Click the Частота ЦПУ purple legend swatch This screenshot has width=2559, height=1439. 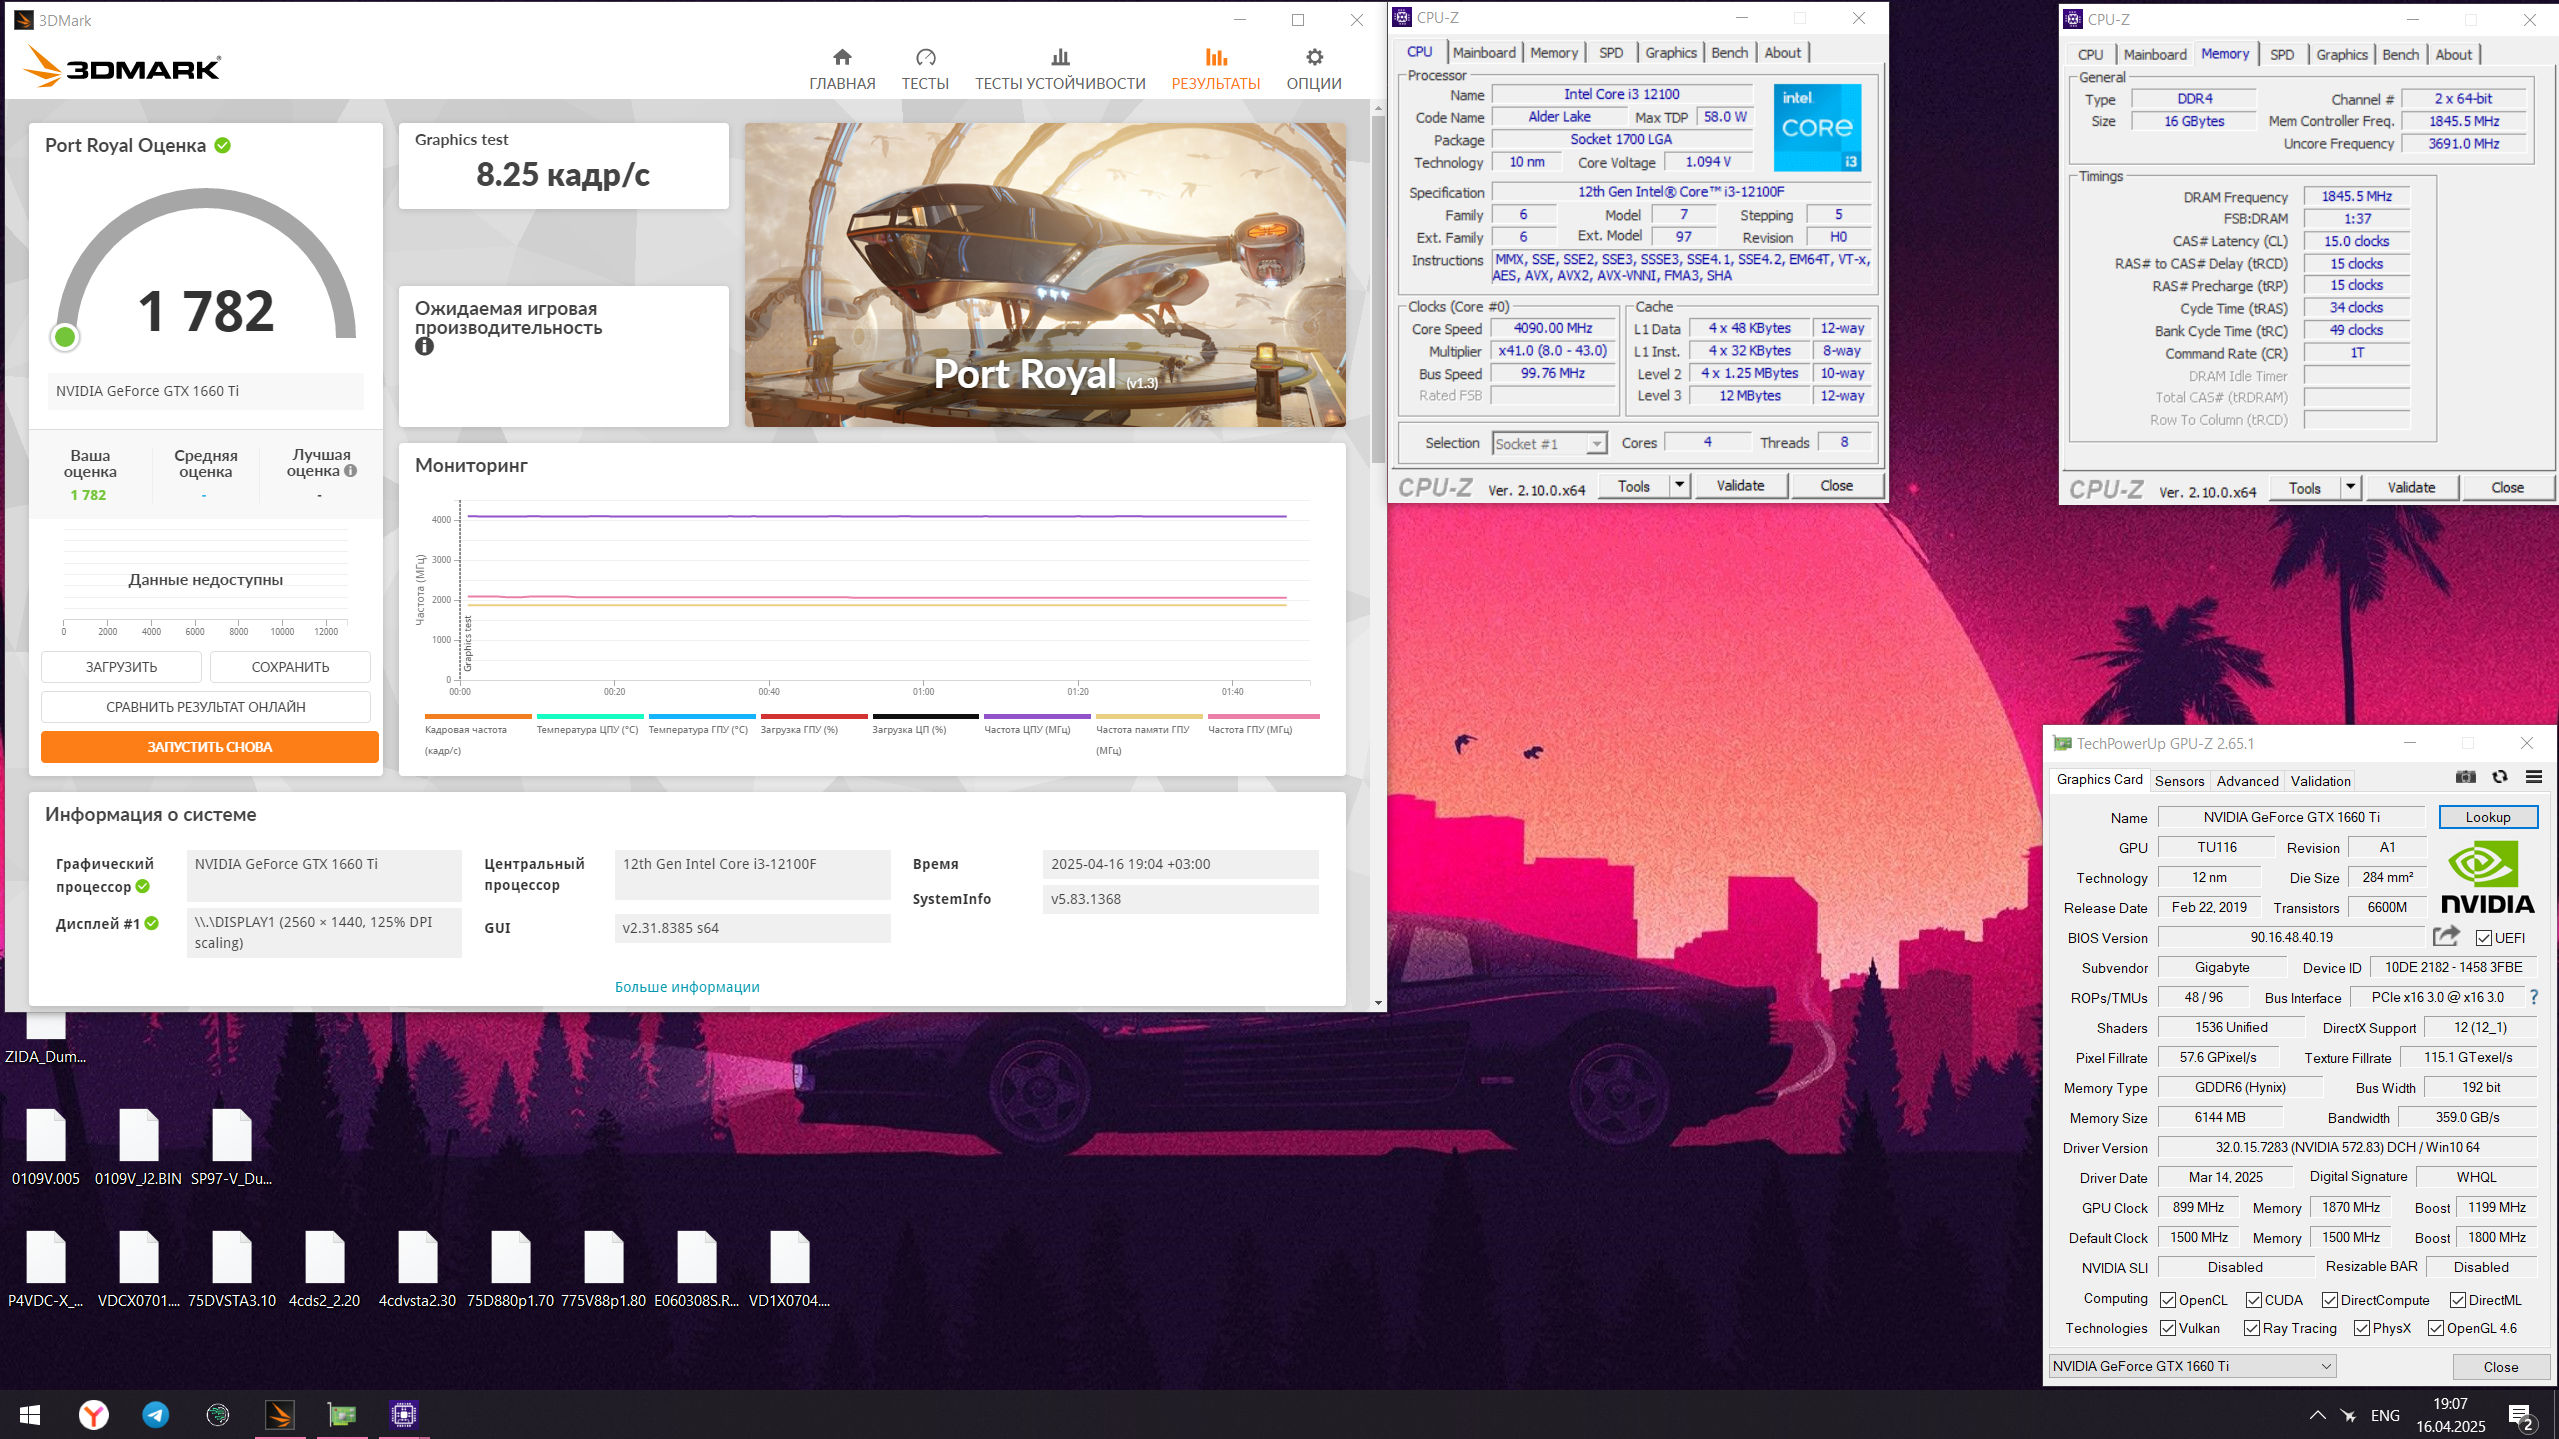coord(1037,716)
